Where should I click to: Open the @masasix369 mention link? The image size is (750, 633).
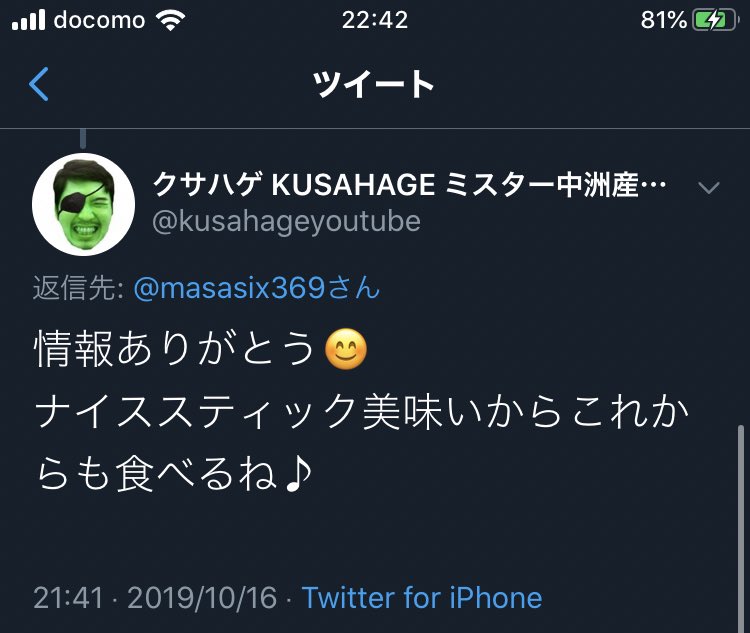(257, 288)
